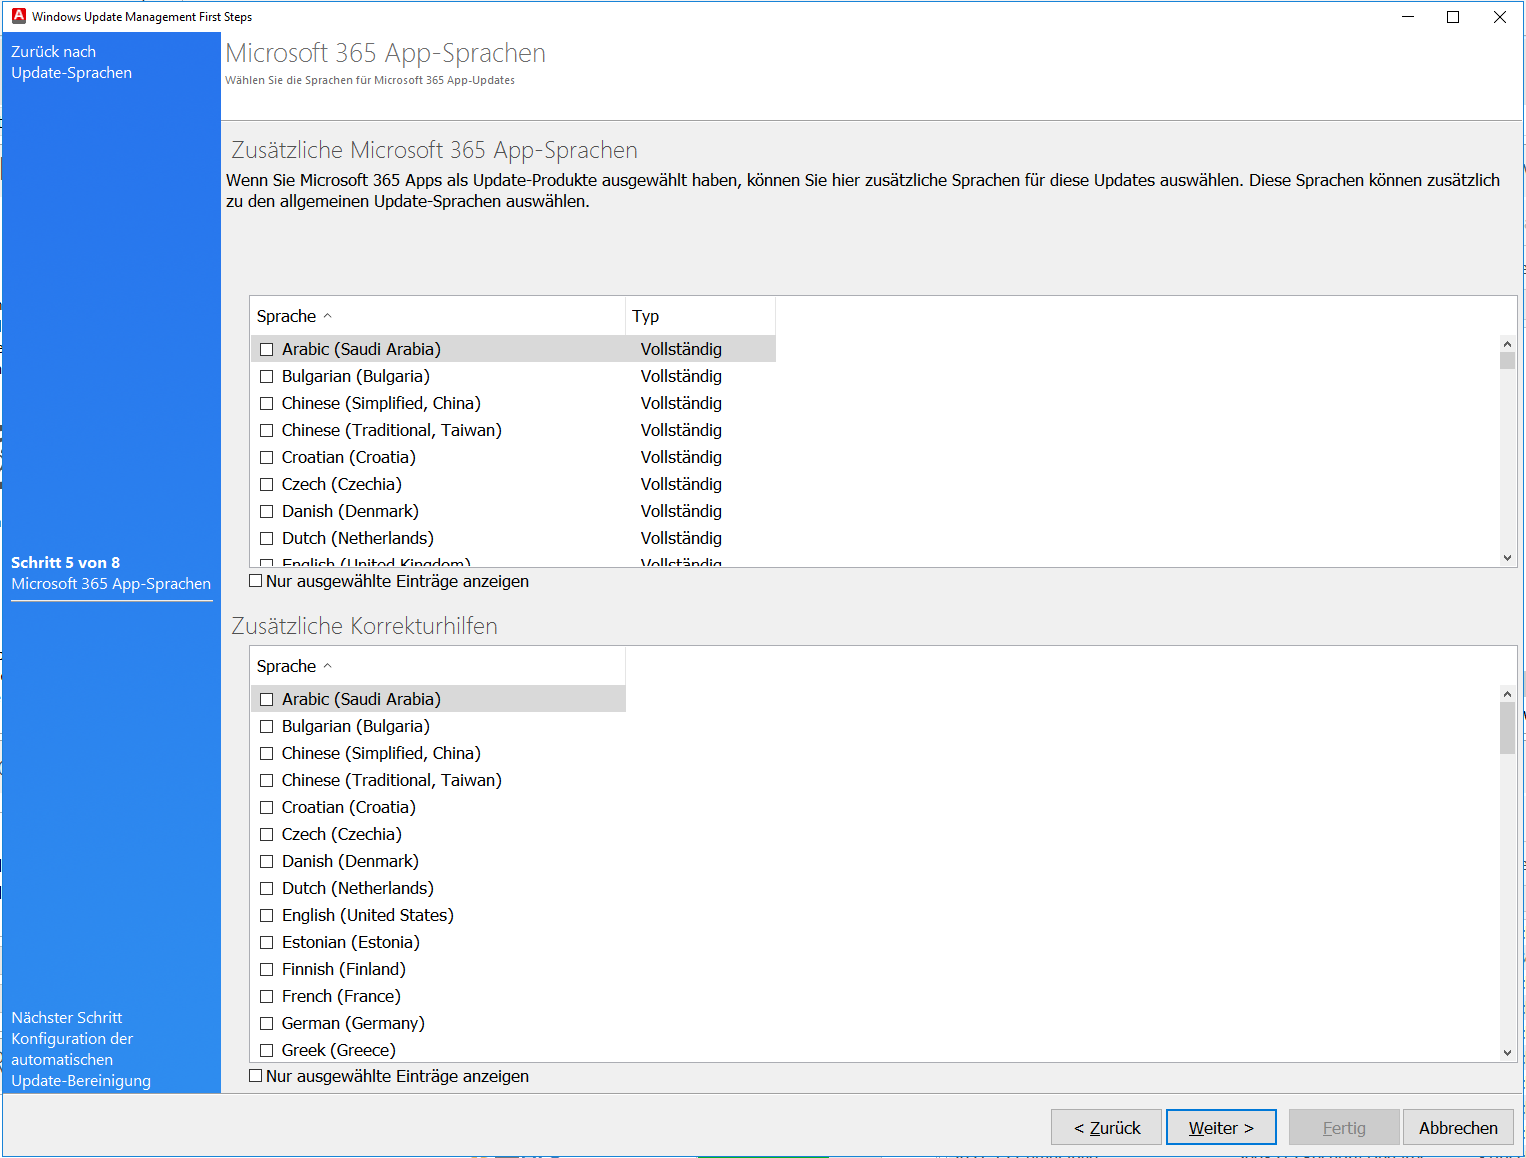Enable the Greek (Greece) proofing checkbox

click(266, 1051)
